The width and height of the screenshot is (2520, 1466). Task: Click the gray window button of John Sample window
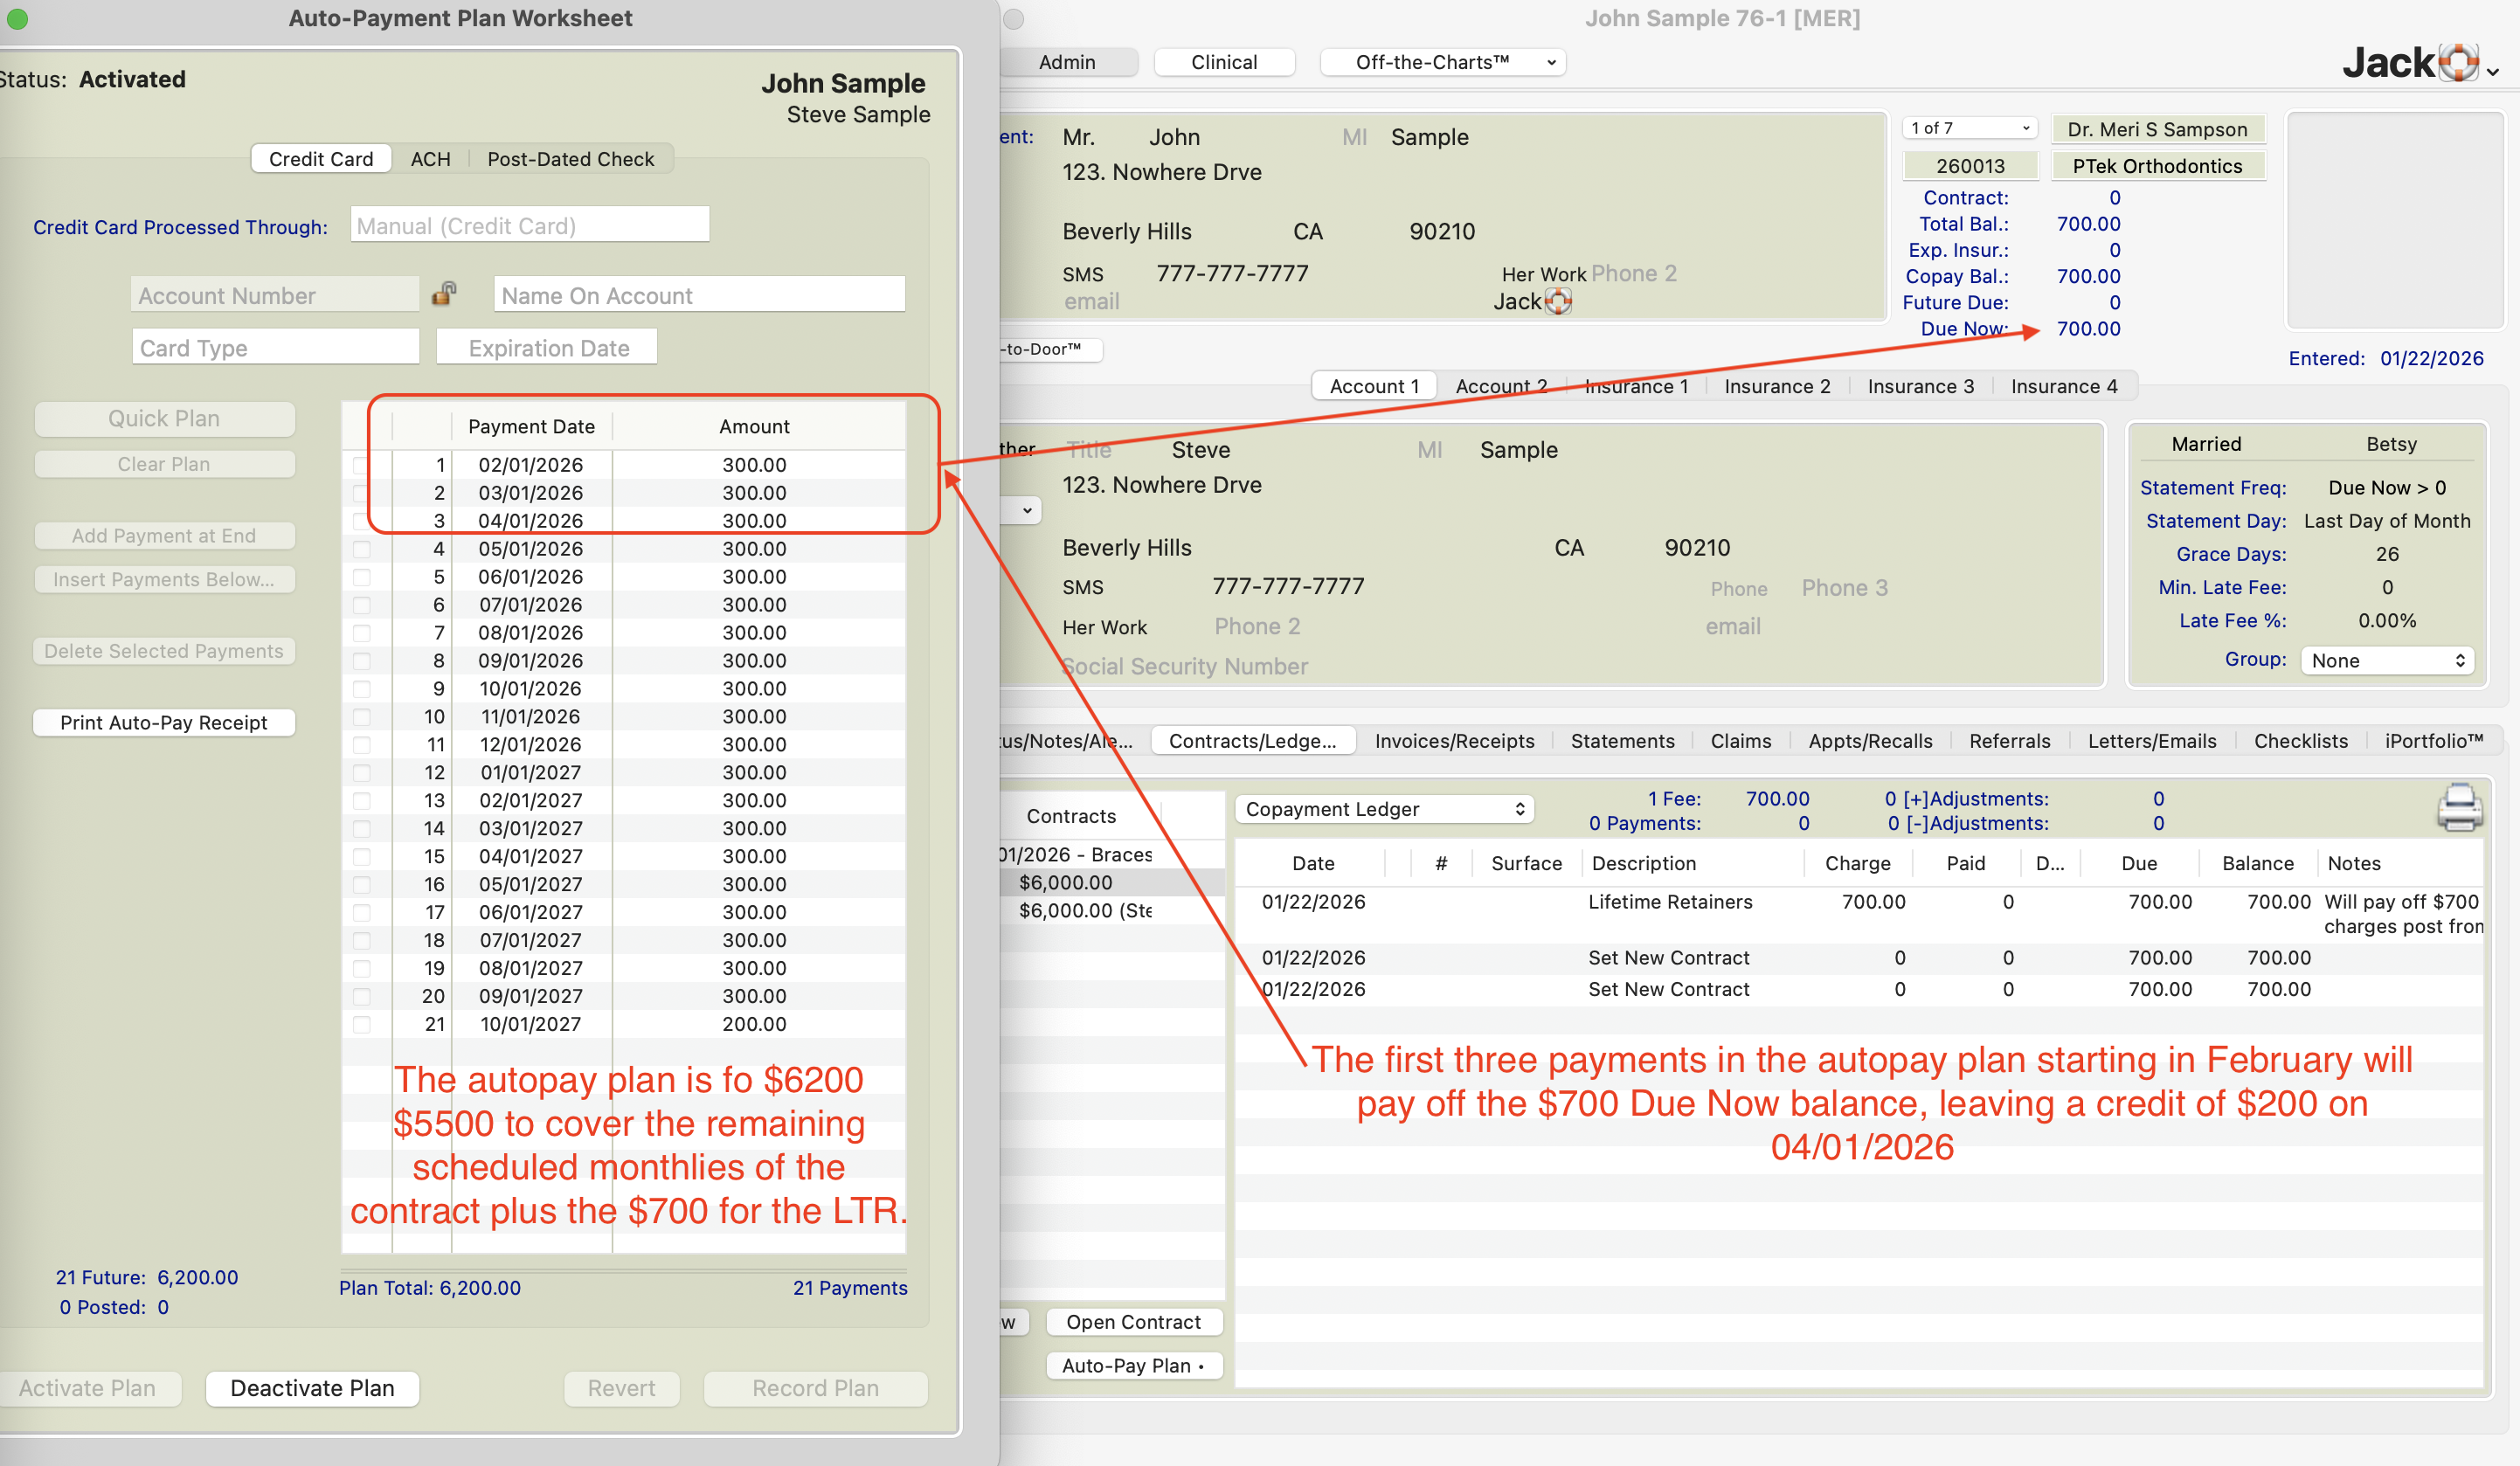point(1013,18)
